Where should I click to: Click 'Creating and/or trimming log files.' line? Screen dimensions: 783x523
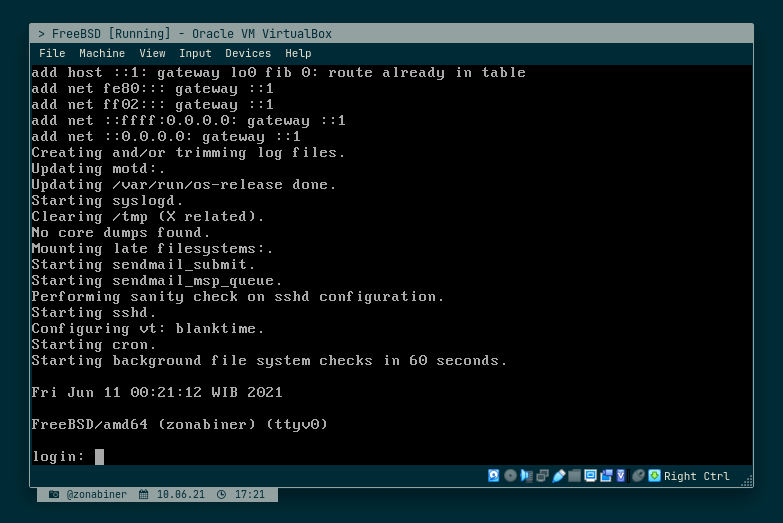(188, 153)
